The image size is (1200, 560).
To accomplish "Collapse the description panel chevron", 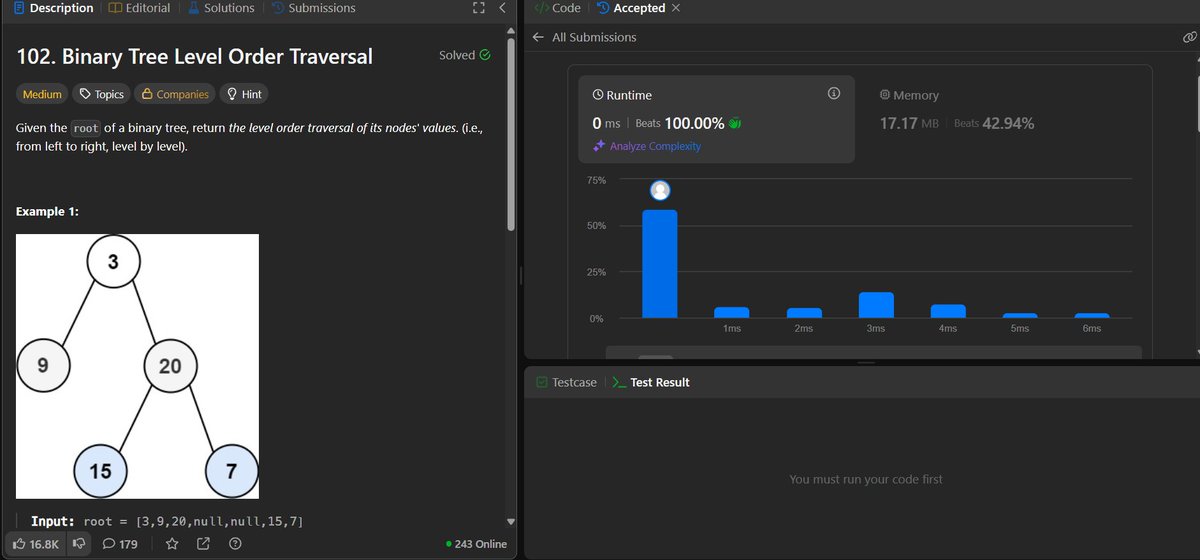I will [x=502, y=8].
